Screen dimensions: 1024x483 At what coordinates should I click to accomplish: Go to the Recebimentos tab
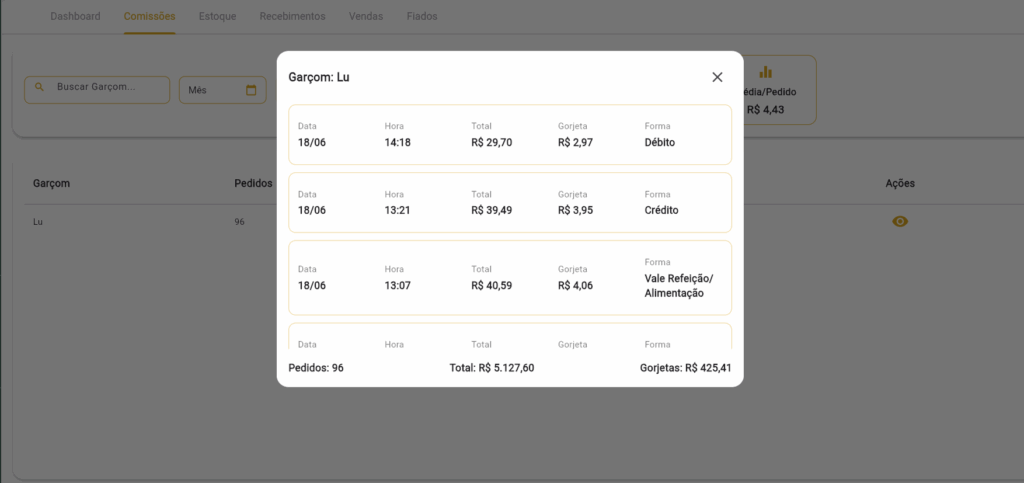pyautogui.click(x=292, y=16)
